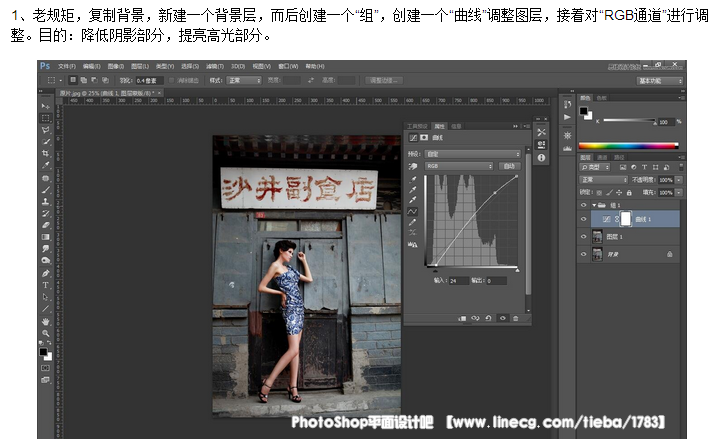The width and height of the screenshot is (715, 439).
Task: Open the 滤镜(T) menu
Action: (x=215, y=67)
